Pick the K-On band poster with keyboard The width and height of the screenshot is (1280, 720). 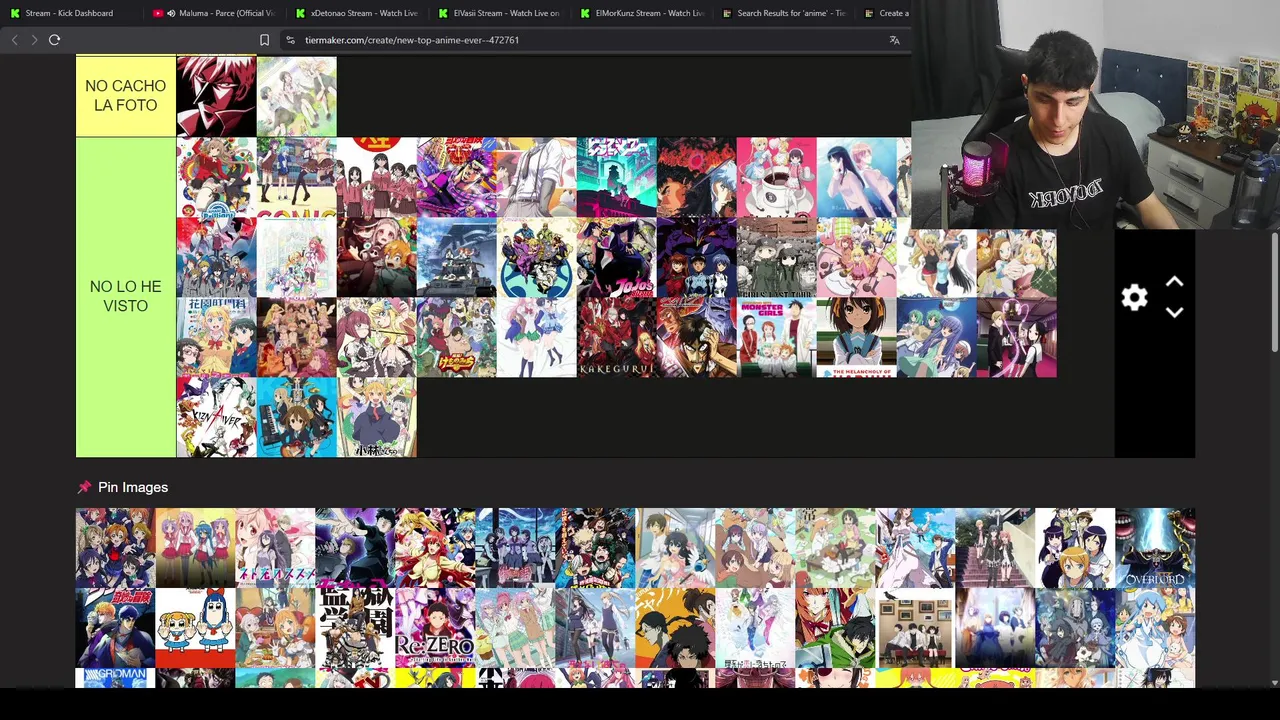(x=296, y=417)
